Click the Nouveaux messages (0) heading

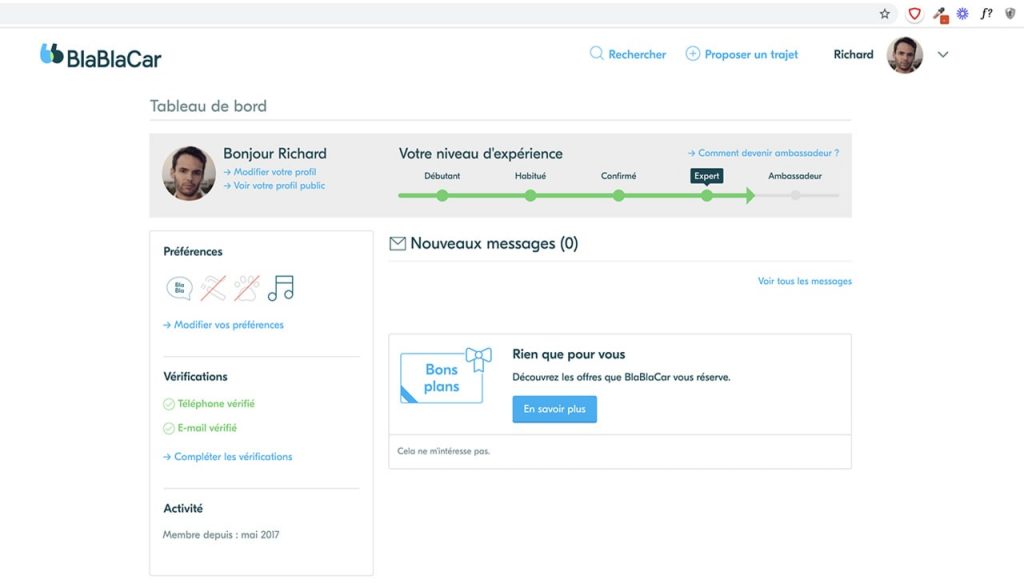coord(494,244)
